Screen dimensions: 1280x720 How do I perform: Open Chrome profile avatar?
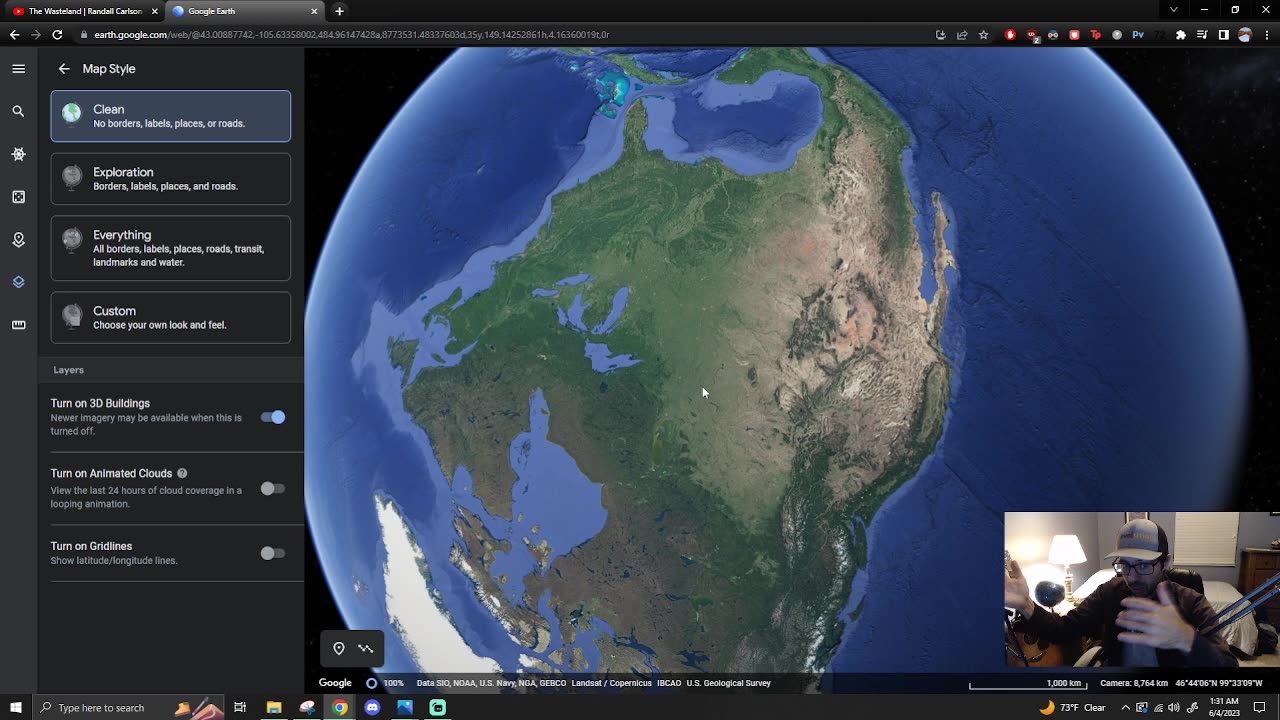[1245, 35]
